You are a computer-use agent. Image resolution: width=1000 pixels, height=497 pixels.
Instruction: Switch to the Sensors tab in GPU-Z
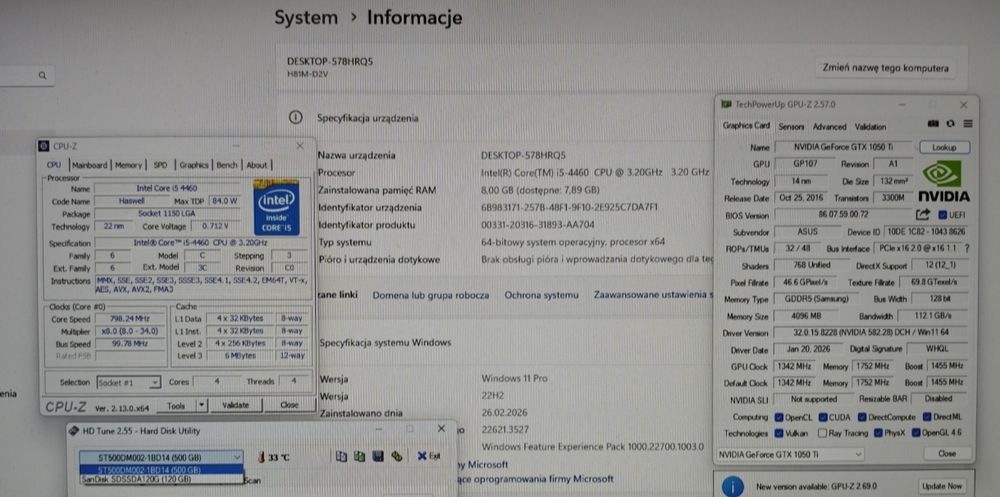[x=791, y=127]
